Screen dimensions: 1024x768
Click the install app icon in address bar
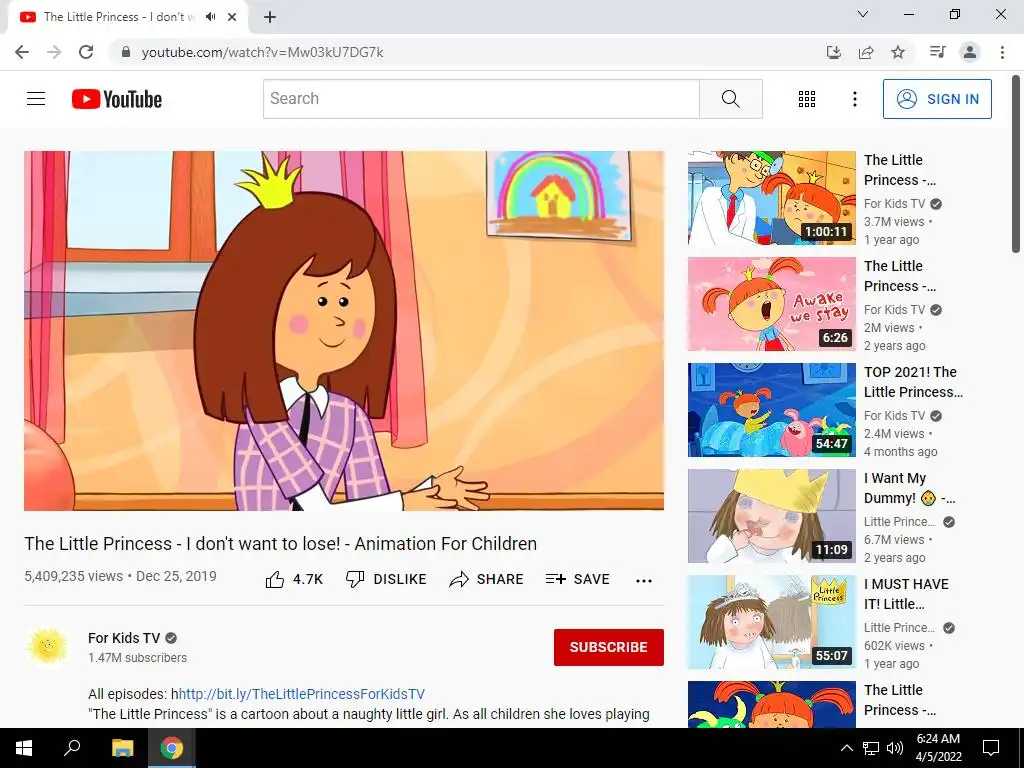click(x=833, y=52)
